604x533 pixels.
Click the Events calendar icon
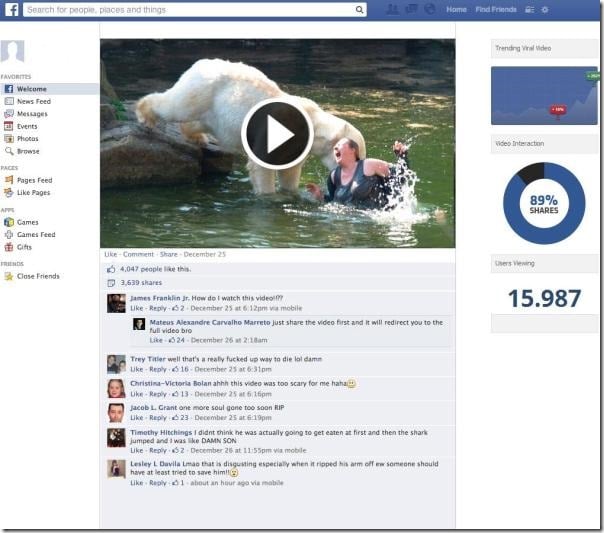point(8,126)
